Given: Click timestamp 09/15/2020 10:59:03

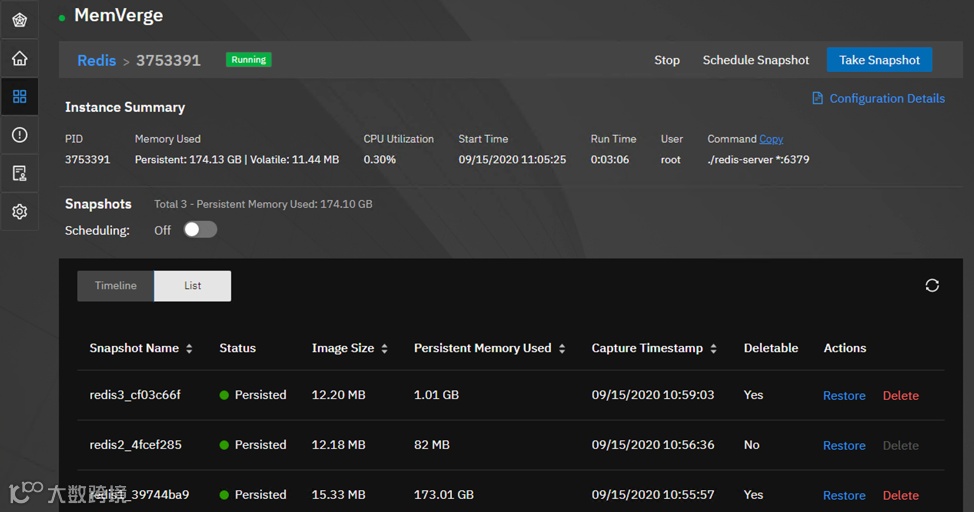Looking at the screenshot, I should pos(653,395).
